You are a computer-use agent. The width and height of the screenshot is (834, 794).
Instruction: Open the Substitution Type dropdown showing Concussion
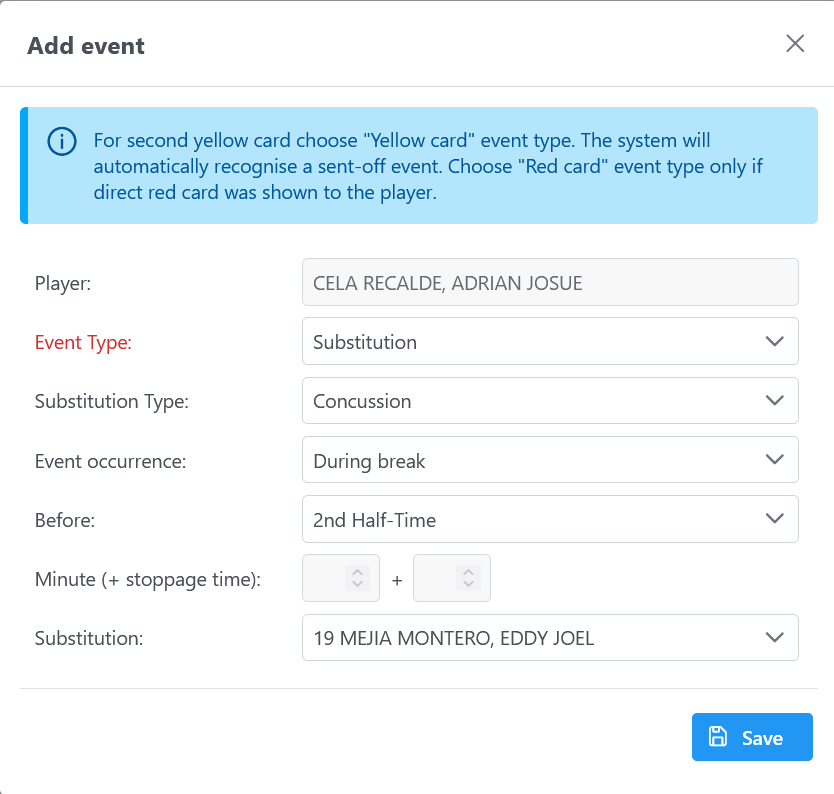pos(549,401)
